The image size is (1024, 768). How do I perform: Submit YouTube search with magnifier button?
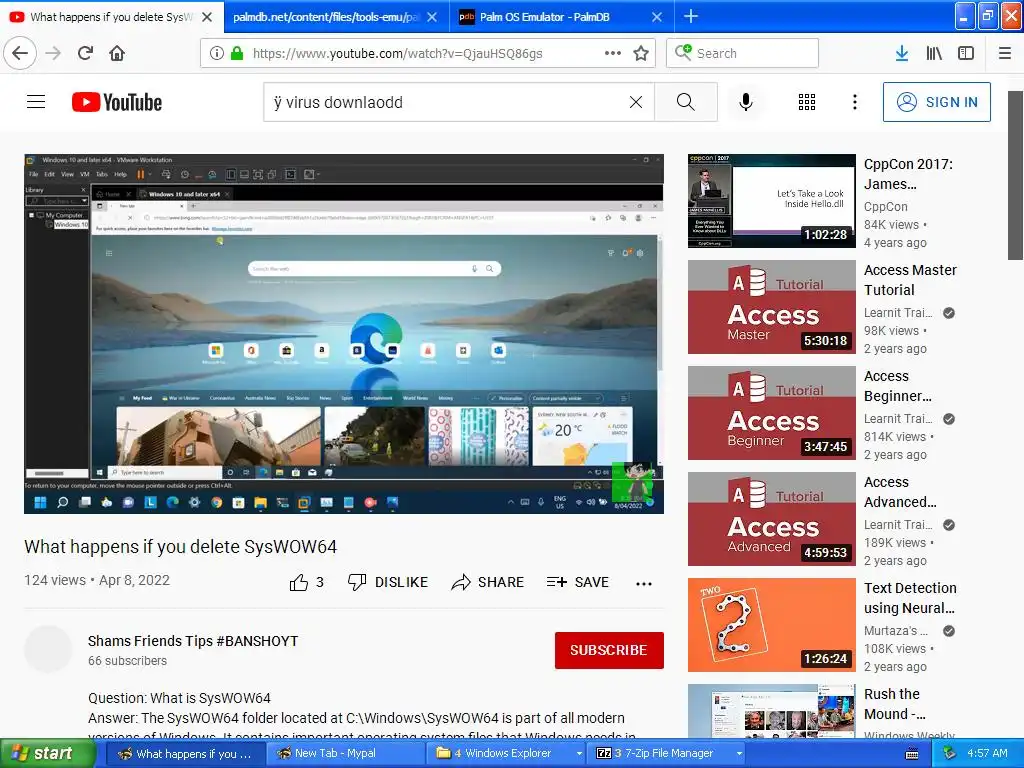(686, 102)
